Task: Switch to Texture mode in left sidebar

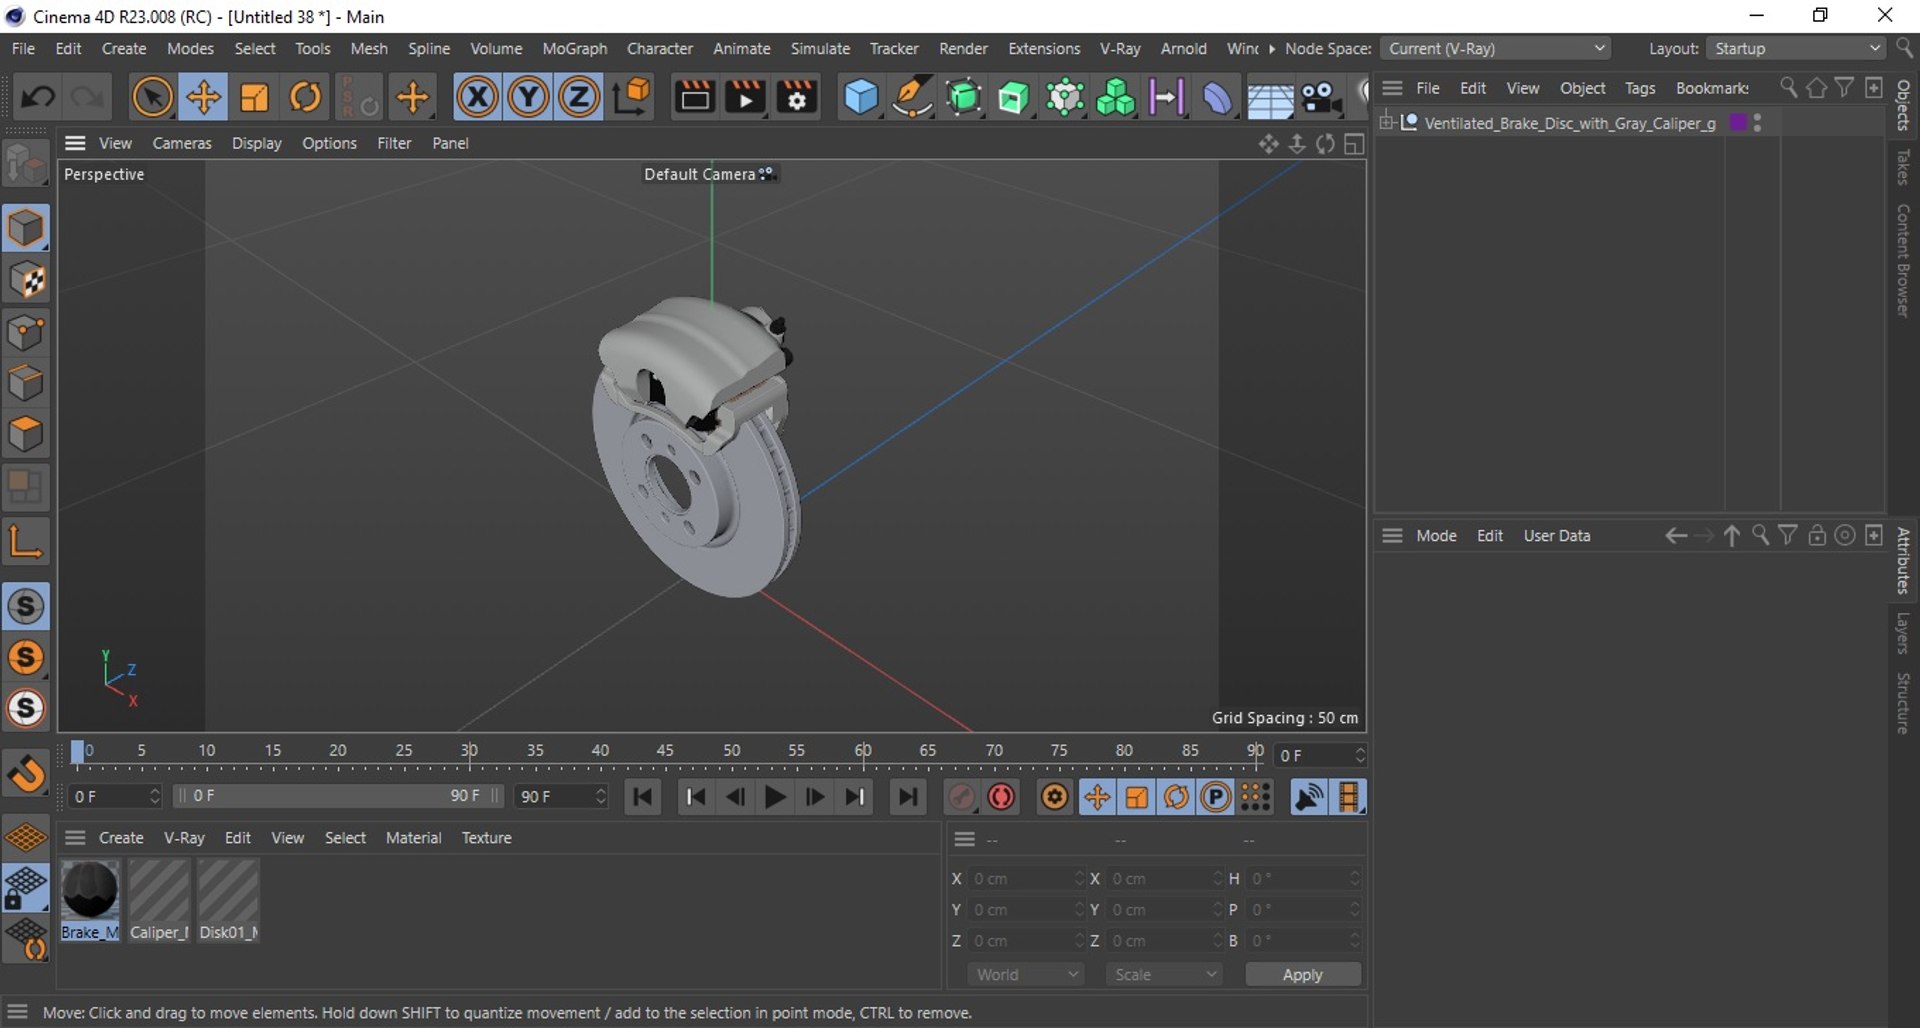Action: 26,281
